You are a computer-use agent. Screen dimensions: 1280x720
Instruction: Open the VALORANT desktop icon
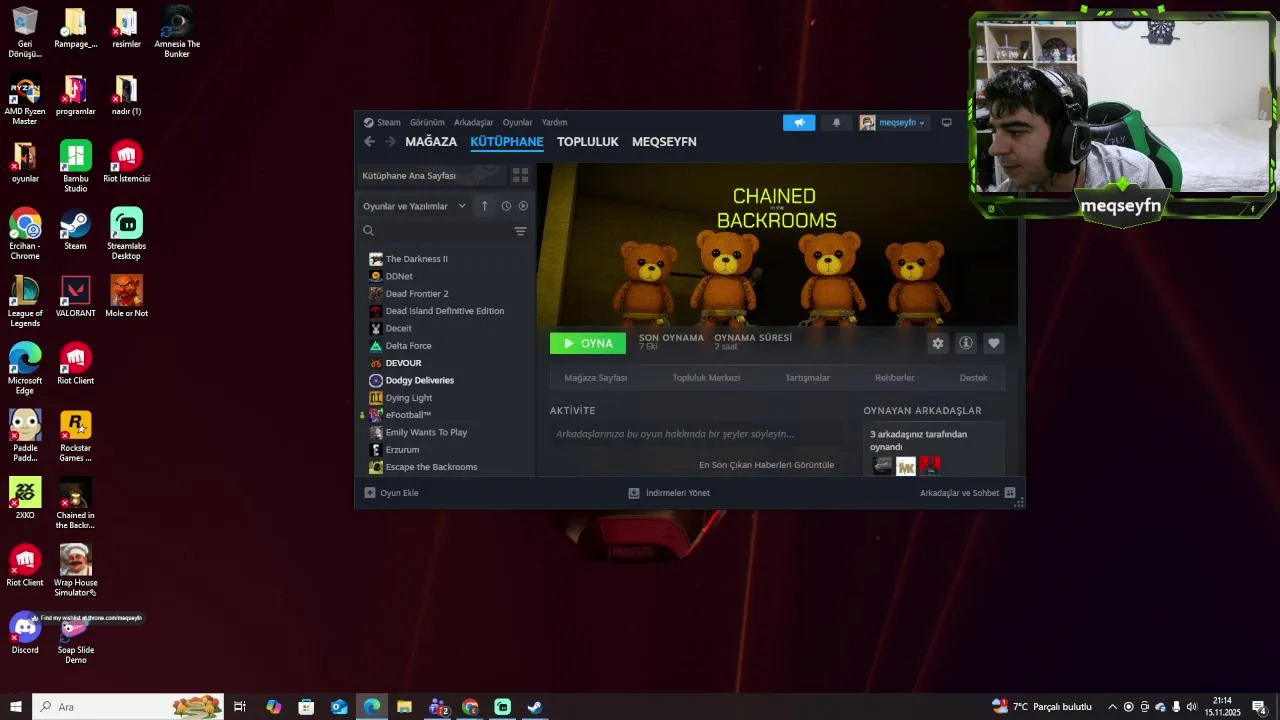click(x=75, y=297)
